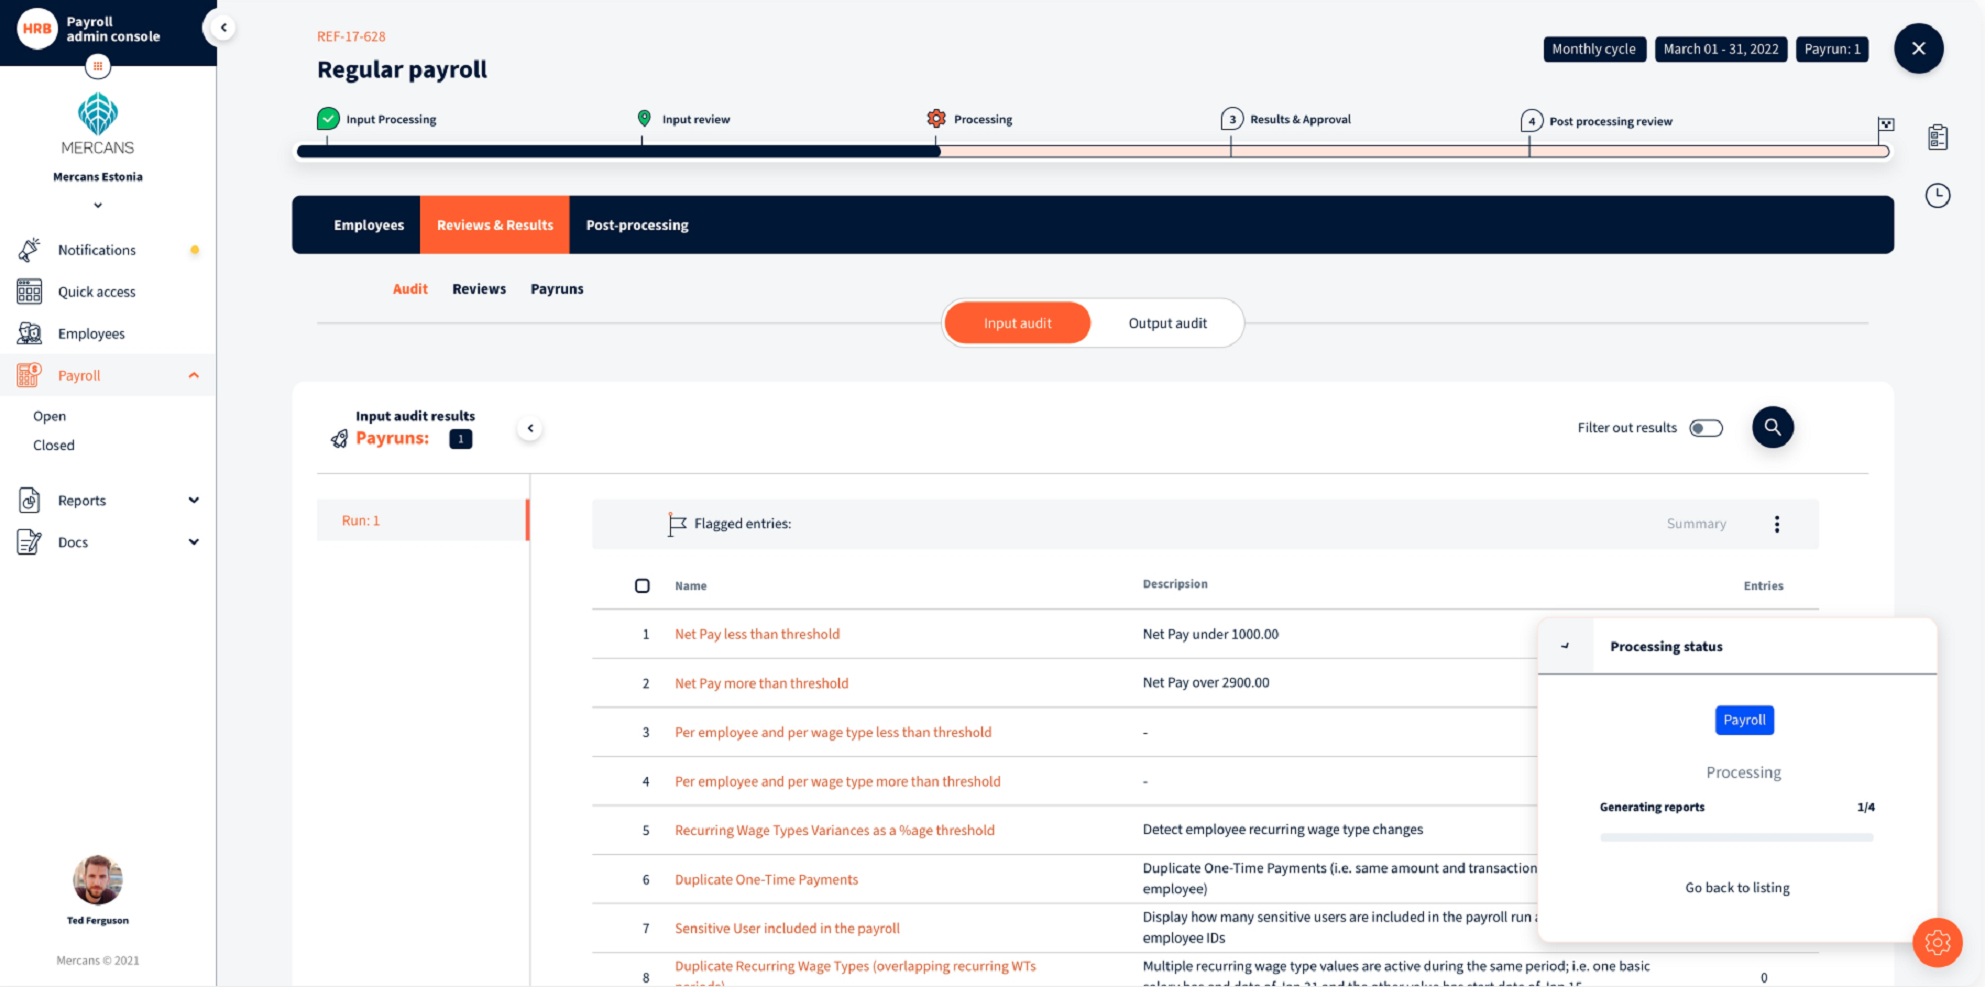Open the Reports icon in sidebar

pyautogui.click(x=28, y=500)
